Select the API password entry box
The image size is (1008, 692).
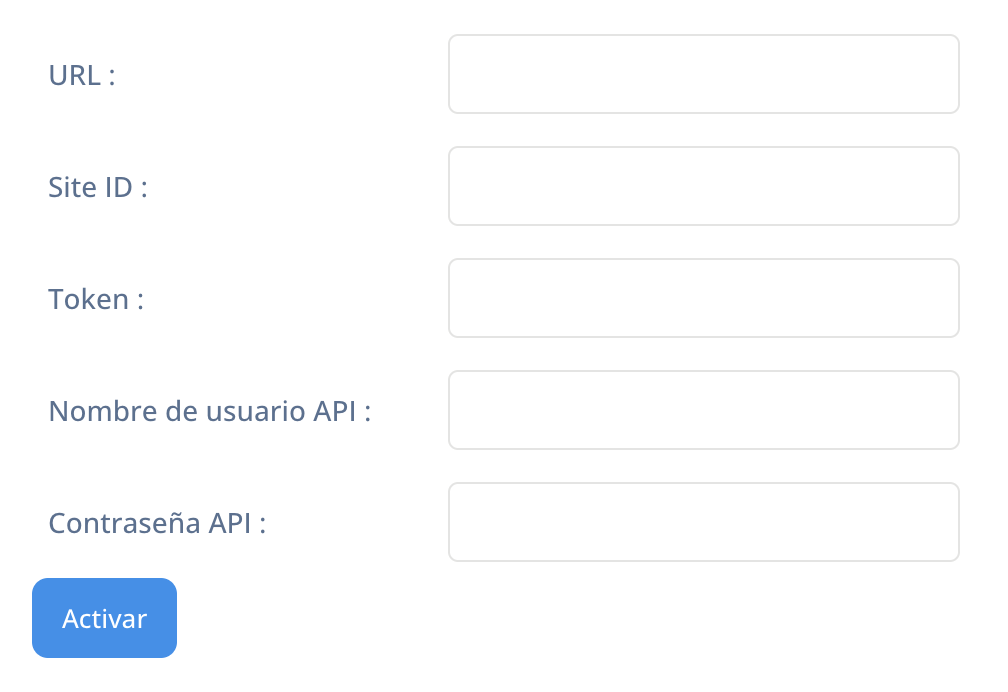coord(704,522)
